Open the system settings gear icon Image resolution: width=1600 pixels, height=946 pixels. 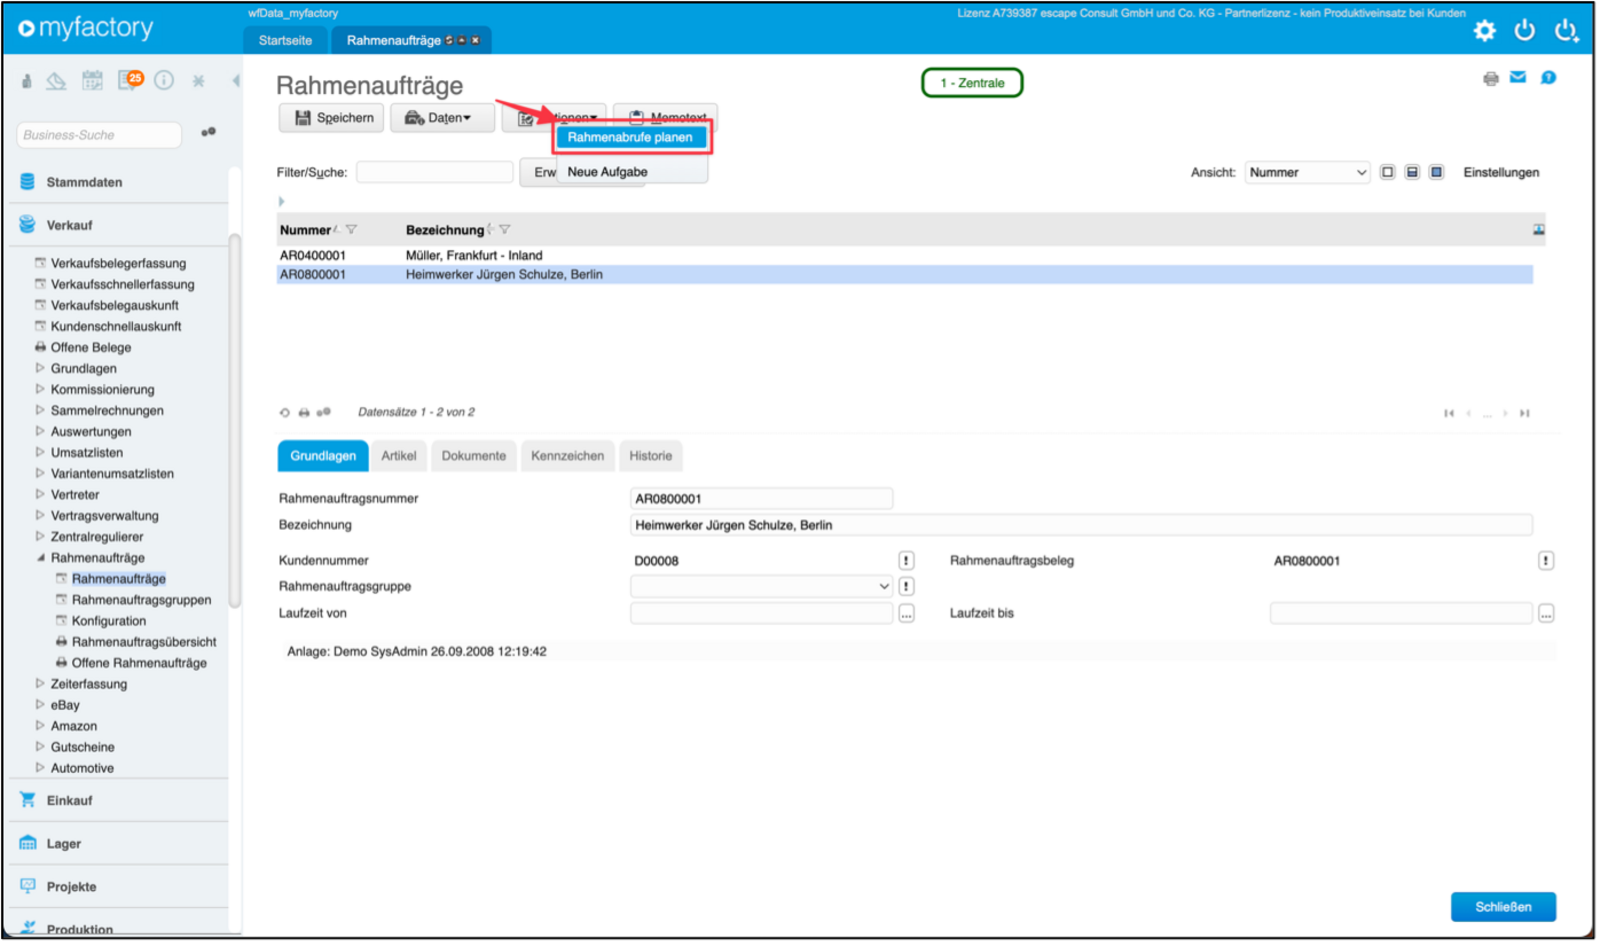[1484, 31]
